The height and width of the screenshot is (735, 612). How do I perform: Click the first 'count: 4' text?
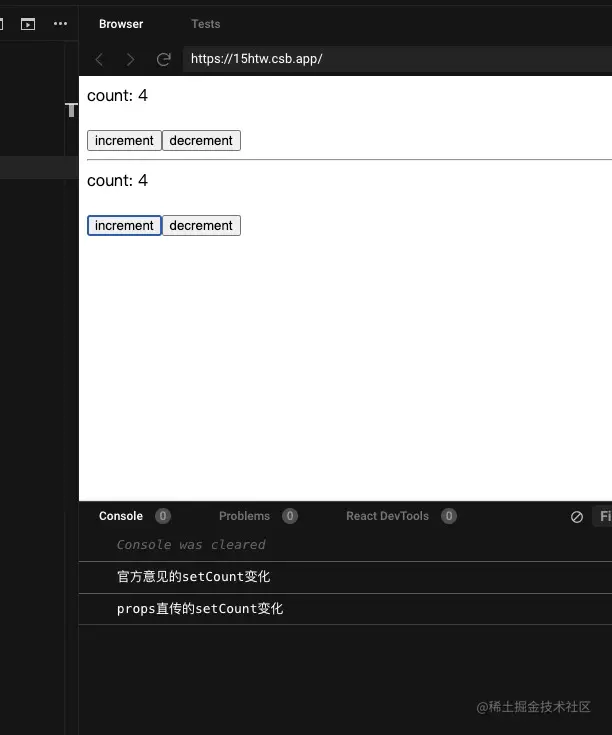click(117, 96)
